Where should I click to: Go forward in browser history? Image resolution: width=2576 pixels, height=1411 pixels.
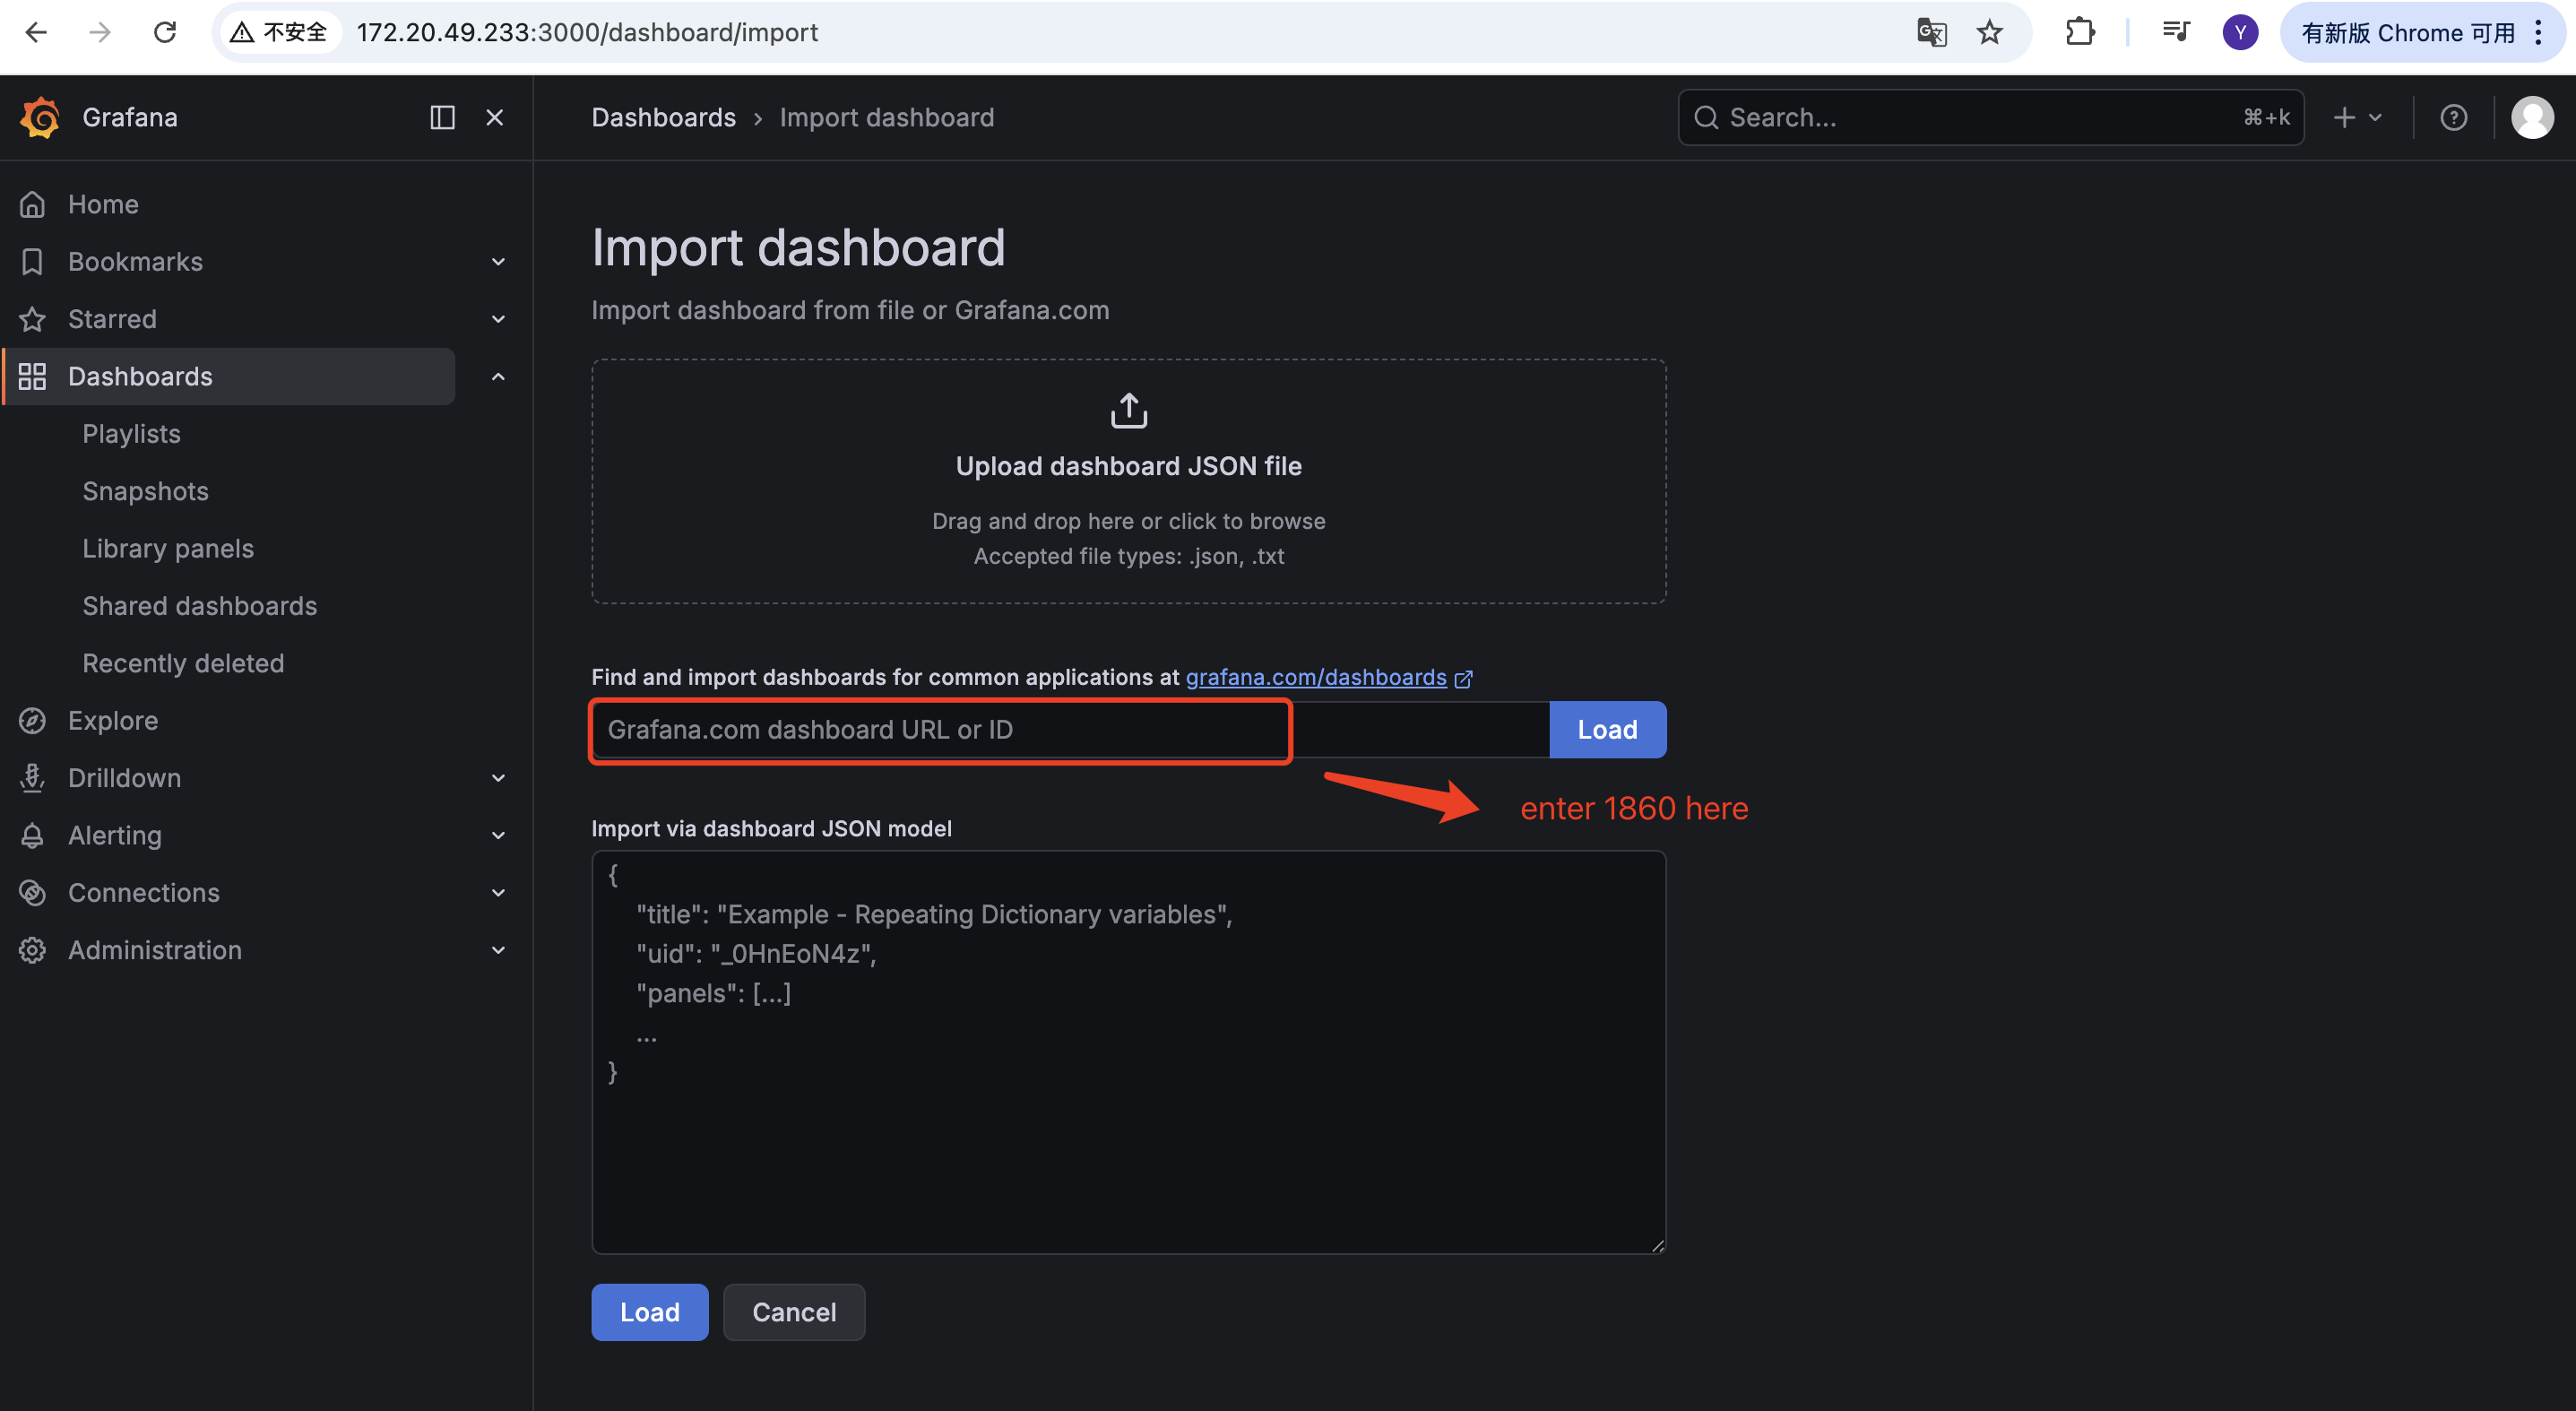coord(99,32)
